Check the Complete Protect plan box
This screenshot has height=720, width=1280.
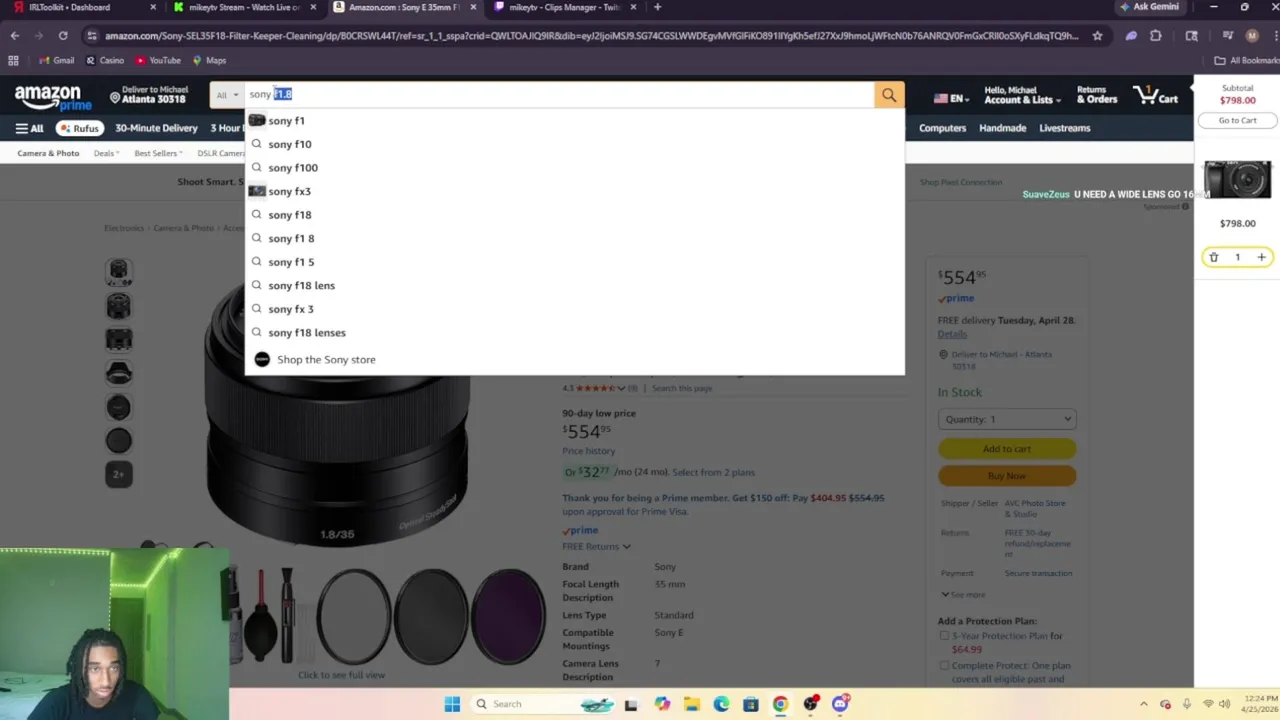coord(944,666)
